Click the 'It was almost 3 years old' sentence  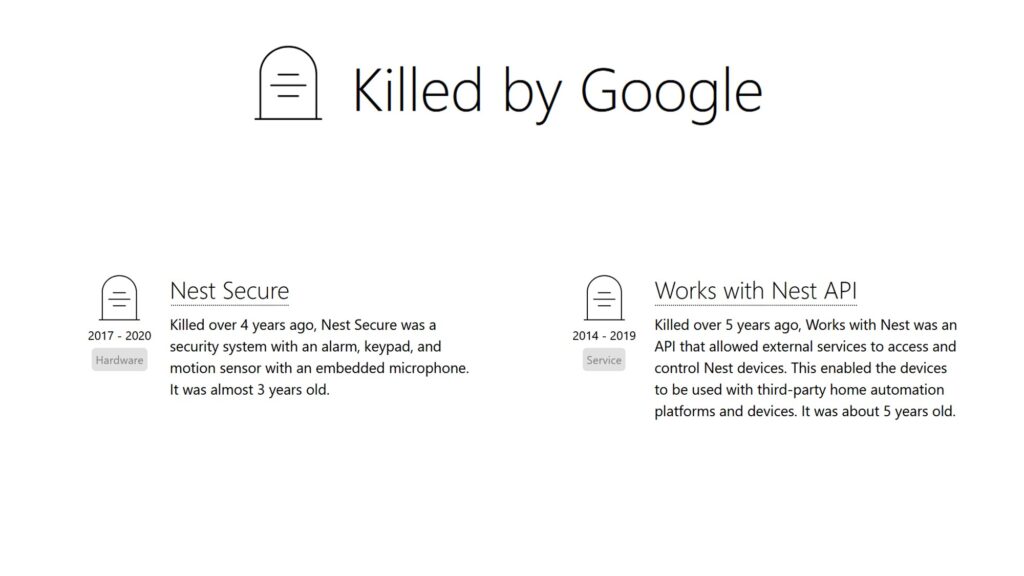(x=249, y=390)
